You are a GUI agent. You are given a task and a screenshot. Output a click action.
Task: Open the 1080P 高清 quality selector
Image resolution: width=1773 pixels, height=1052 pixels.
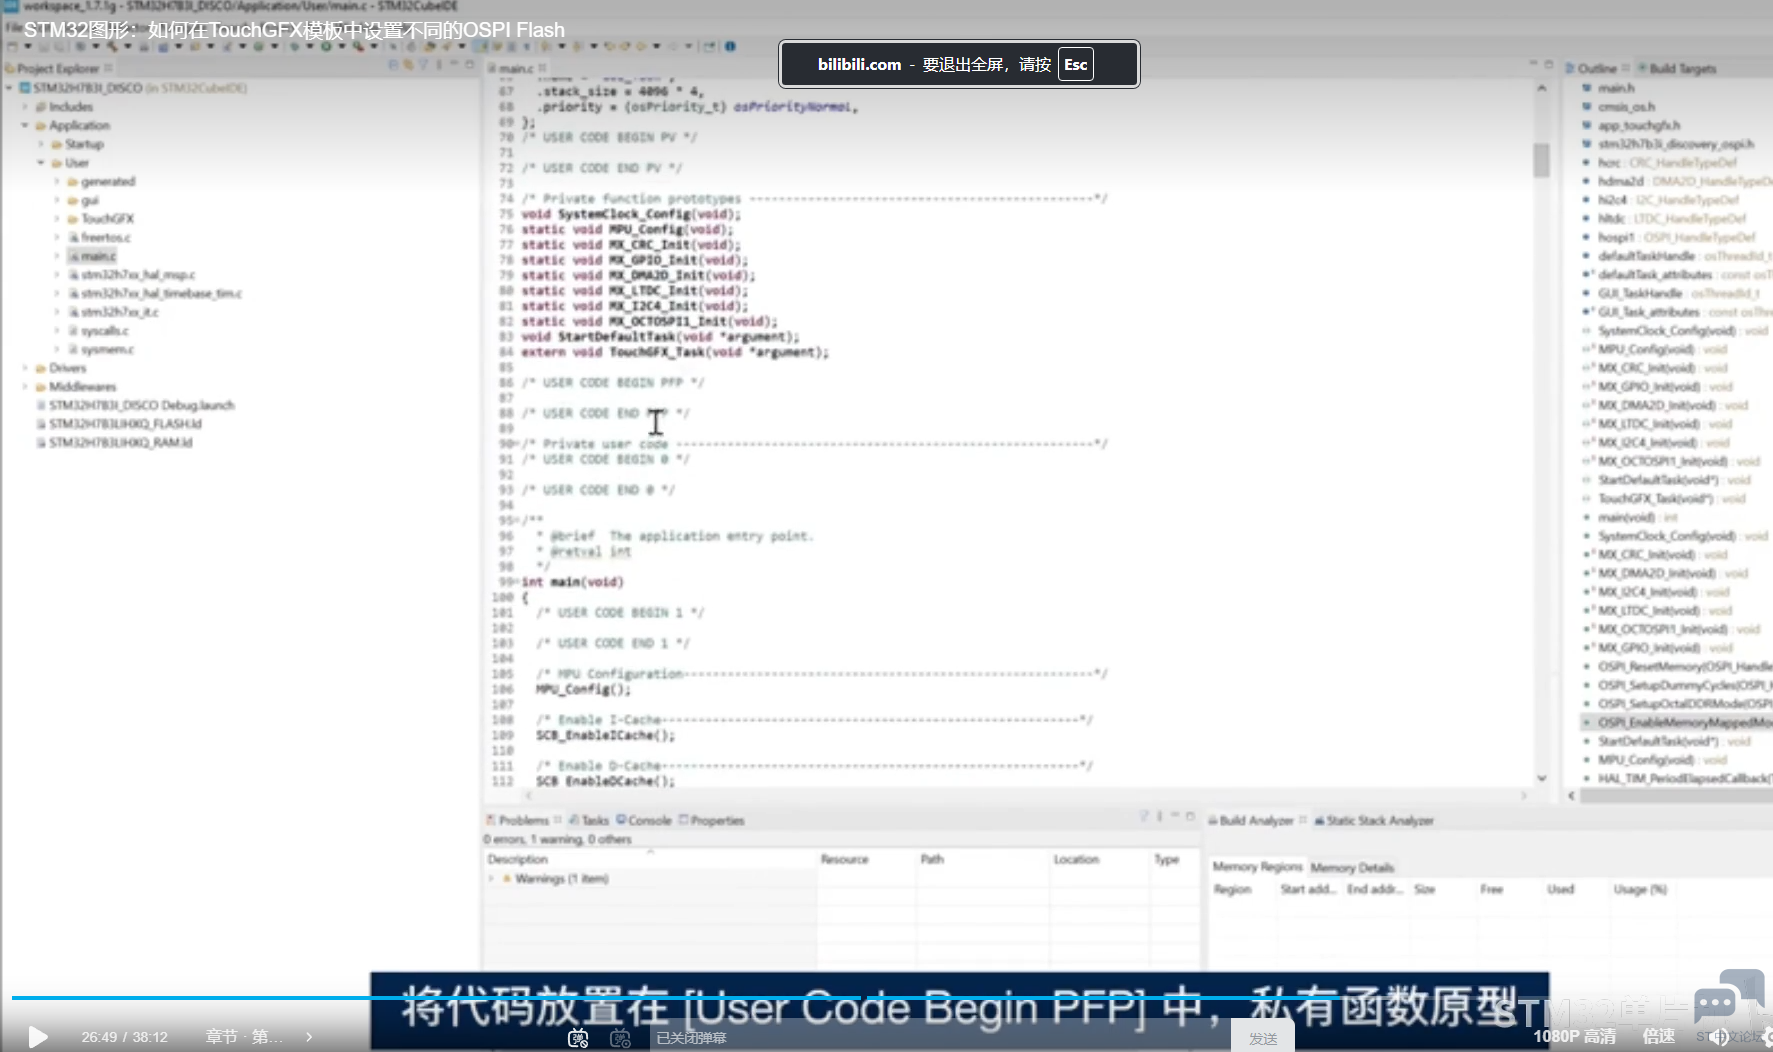1574,1036
